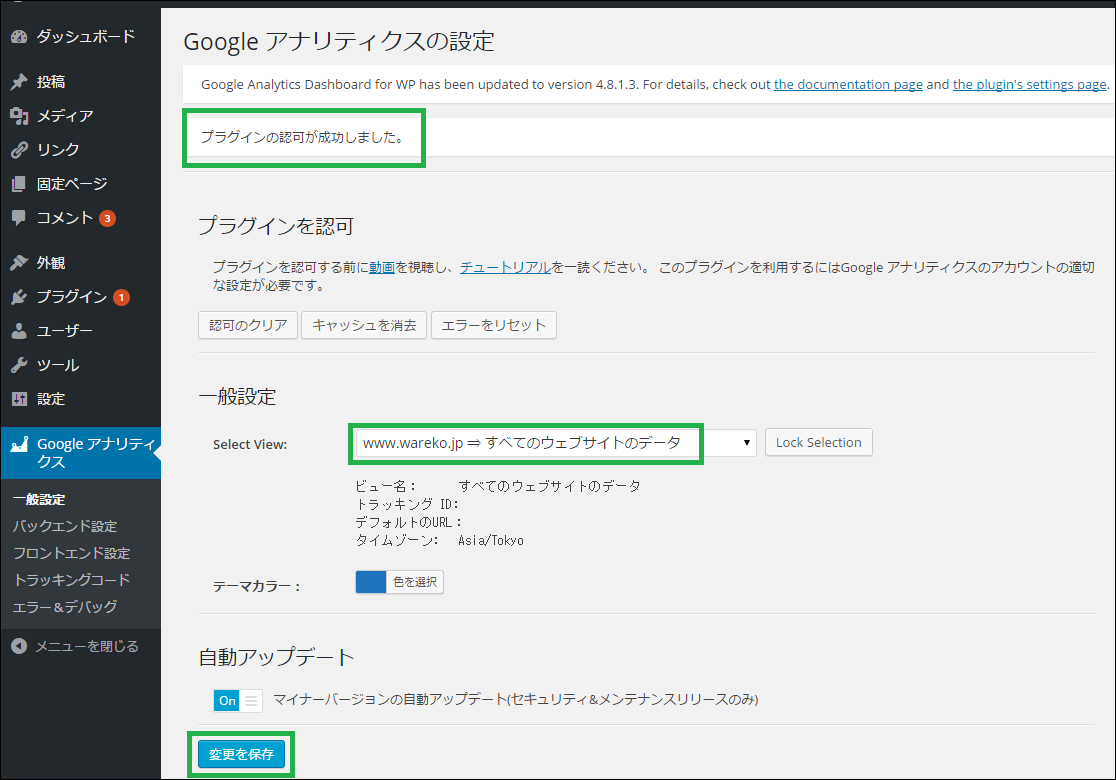Open the ユーザー menu item

65,331
